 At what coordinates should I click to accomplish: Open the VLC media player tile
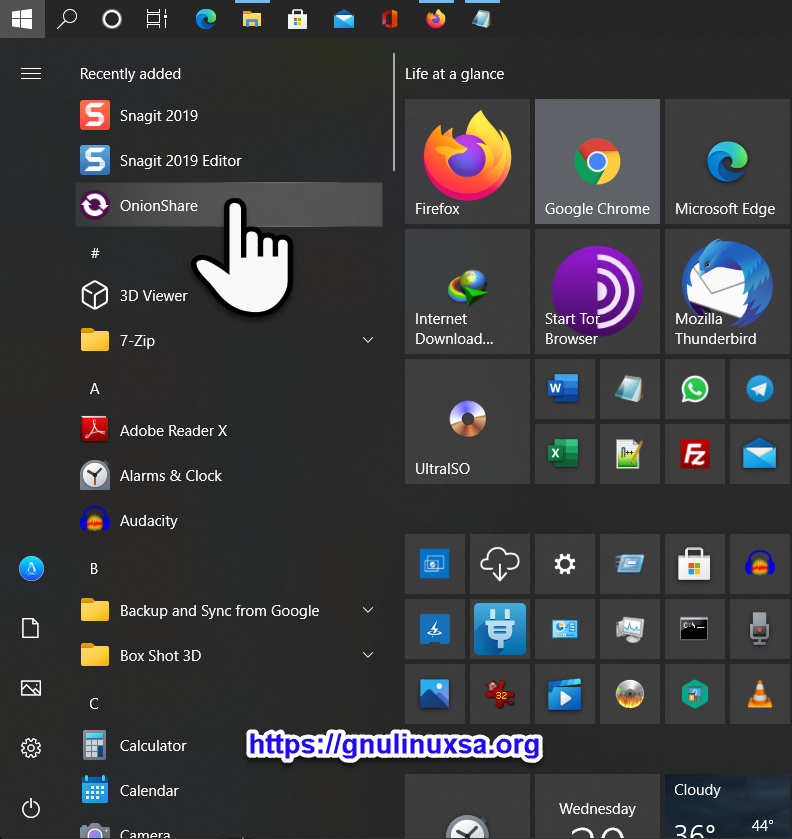tap(760, 694)
